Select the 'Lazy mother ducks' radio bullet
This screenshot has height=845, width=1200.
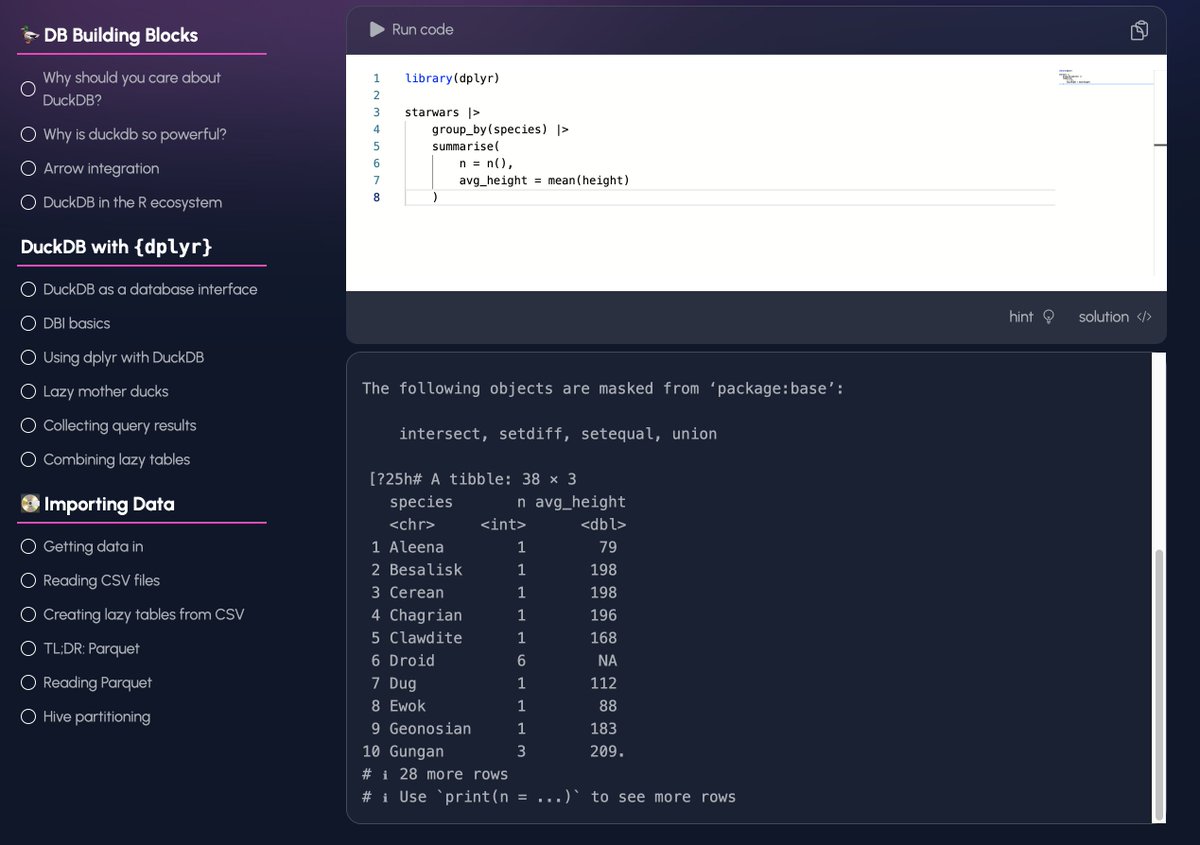click(x=30, y=391)
